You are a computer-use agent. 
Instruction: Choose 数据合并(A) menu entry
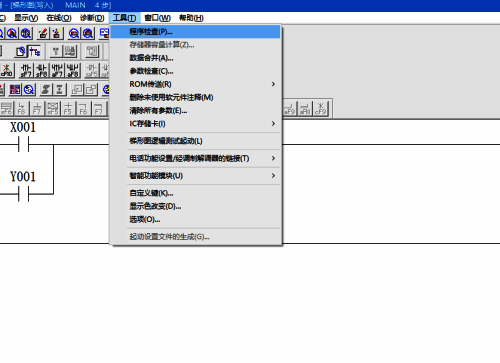(x=195, y=58)
